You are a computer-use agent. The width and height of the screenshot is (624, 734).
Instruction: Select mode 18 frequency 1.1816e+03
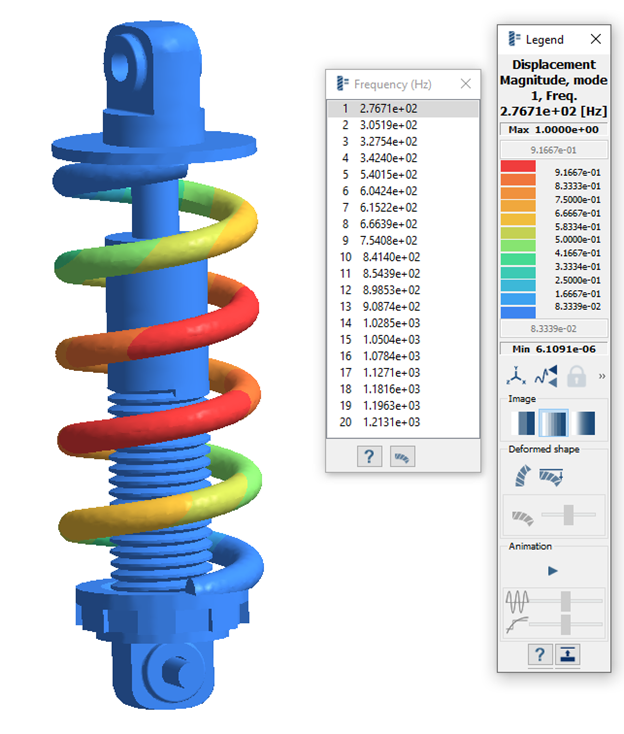coord(403,389)
